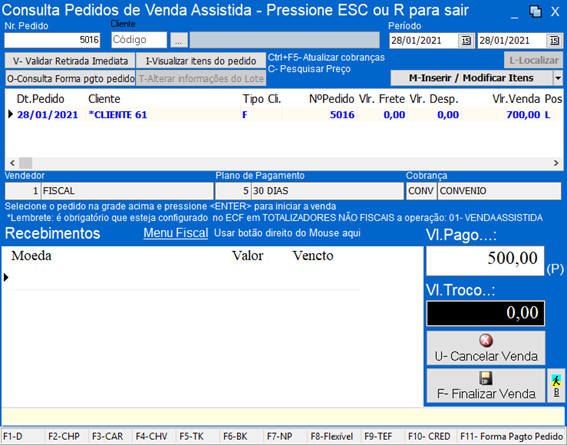Click the (P) label beside Vl.Pago
This screenshot has height=445, width=567.
tap(555, 269)
